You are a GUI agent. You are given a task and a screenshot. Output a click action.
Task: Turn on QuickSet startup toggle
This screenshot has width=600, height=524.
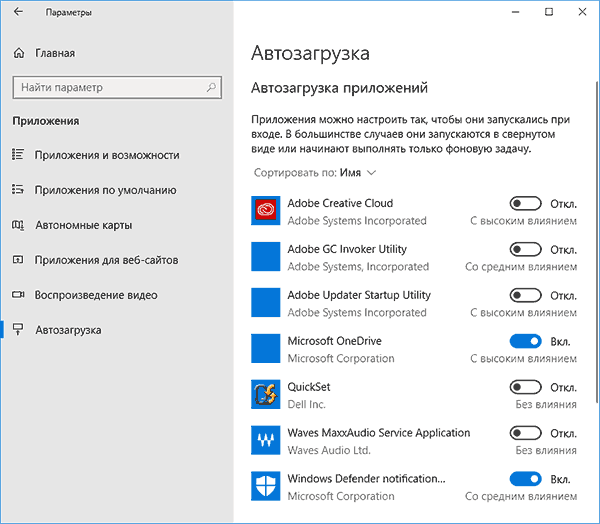(x=525, y=387)
